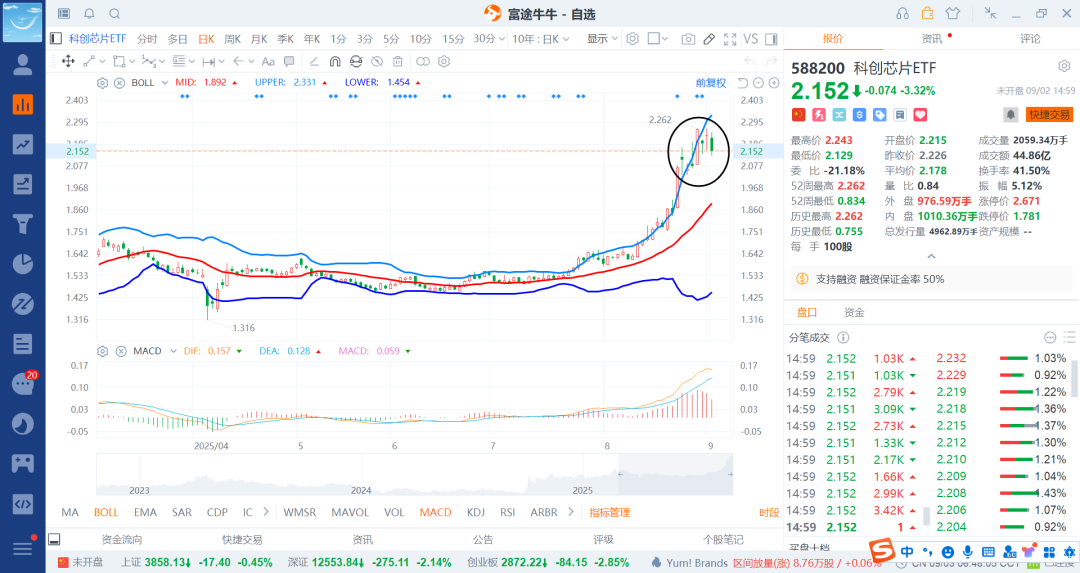Image resolution: width=1080 pixels, height=573 pixels.
Task: Open the pie chart sidebar icon
Action: [23, 264]
